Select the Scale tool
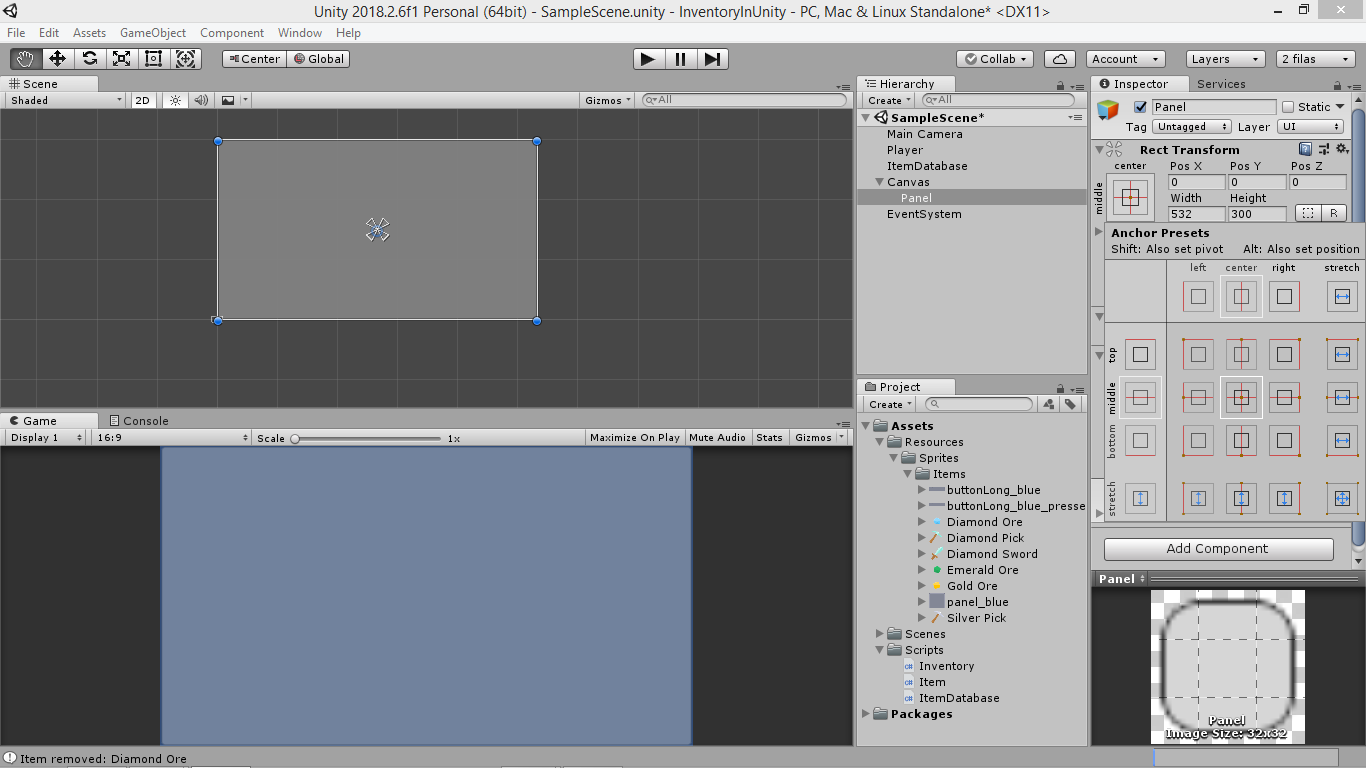1366x768 pixels. pyautogui.click(x=121, y=59)
